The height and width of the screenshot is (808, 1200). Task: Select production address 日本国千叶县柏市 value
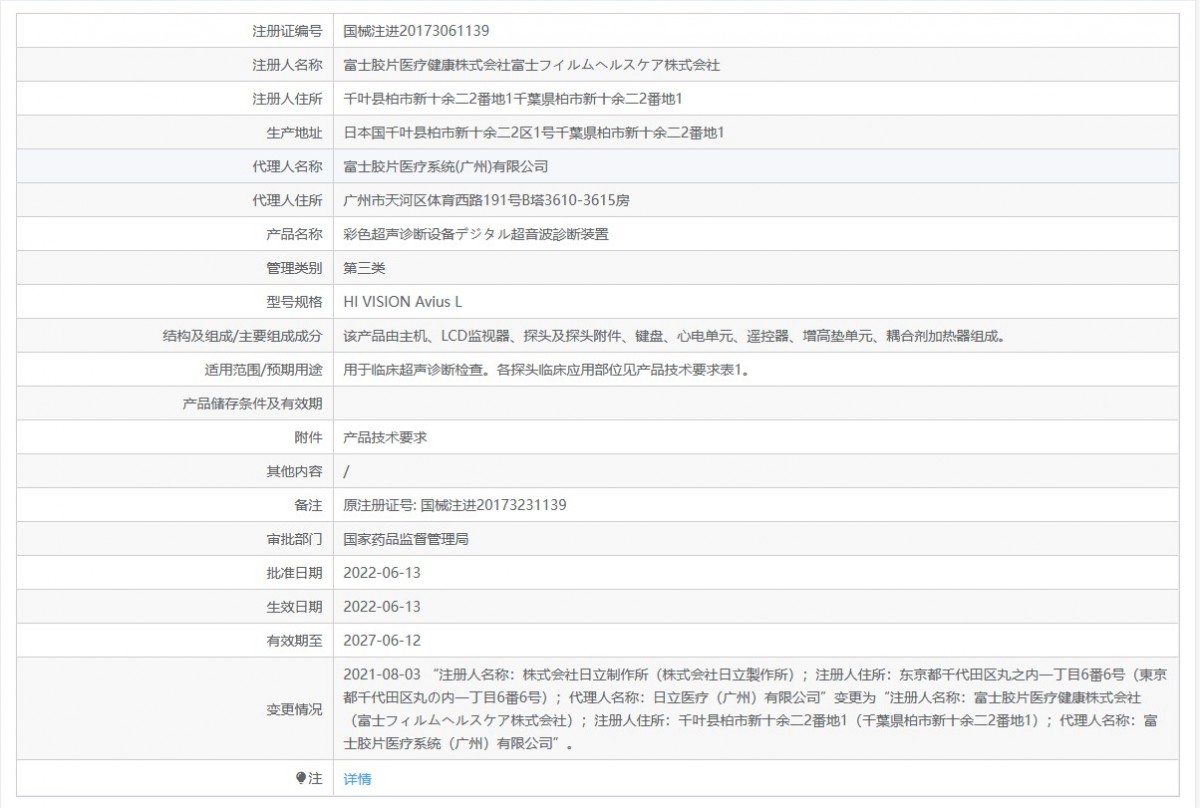[534, 133]
